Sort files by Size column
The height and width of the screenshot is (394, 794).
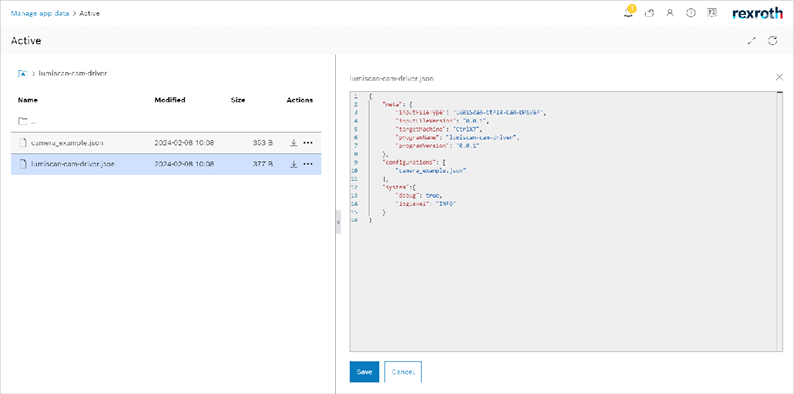click(237, 100)
